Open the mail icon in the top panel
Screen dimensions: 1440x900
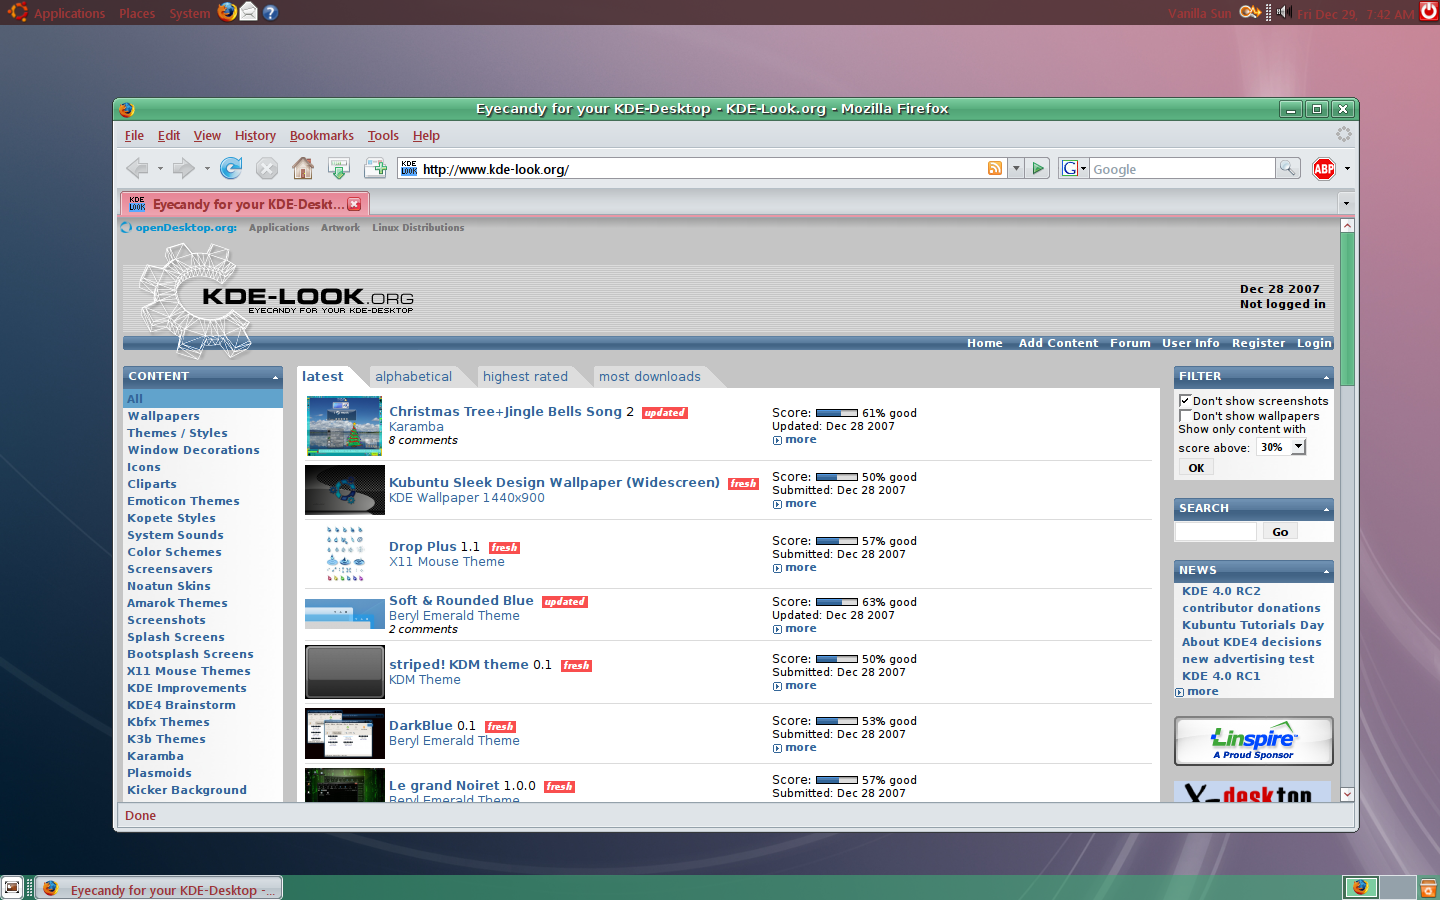coord(249,12)
